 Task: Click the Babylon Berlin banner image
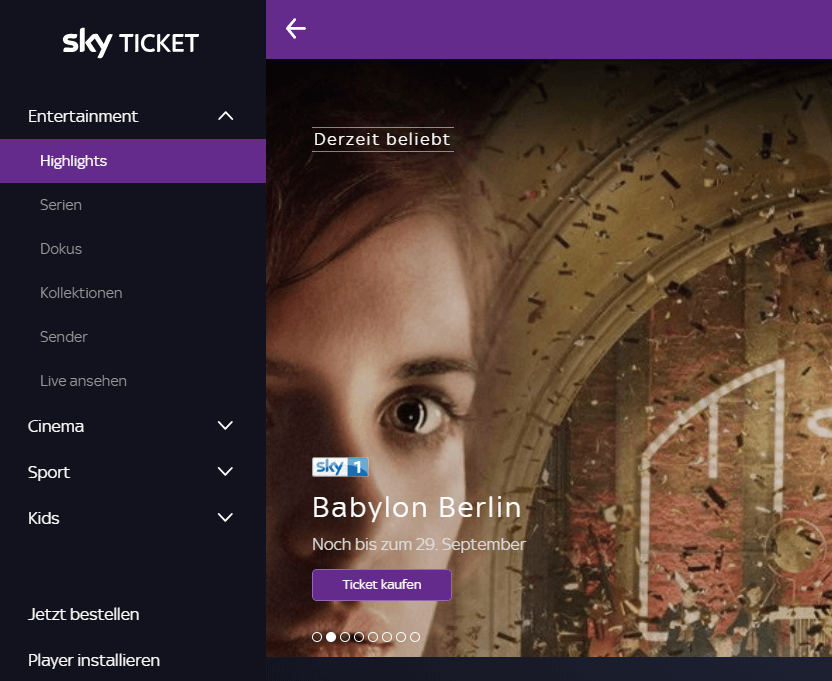pyautogui.click(x=549, y=358)
